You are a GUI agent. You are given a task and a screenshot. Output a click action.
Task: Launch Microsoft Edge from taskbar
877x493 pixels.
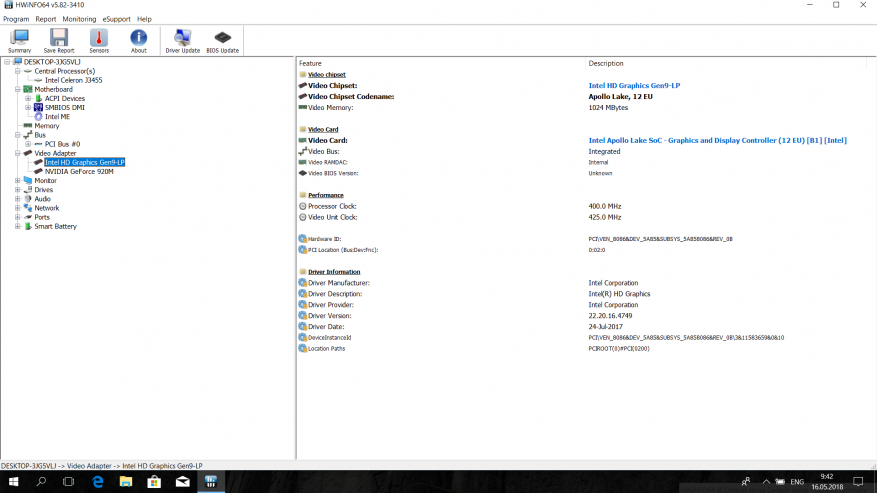click(x=98, y=481)
